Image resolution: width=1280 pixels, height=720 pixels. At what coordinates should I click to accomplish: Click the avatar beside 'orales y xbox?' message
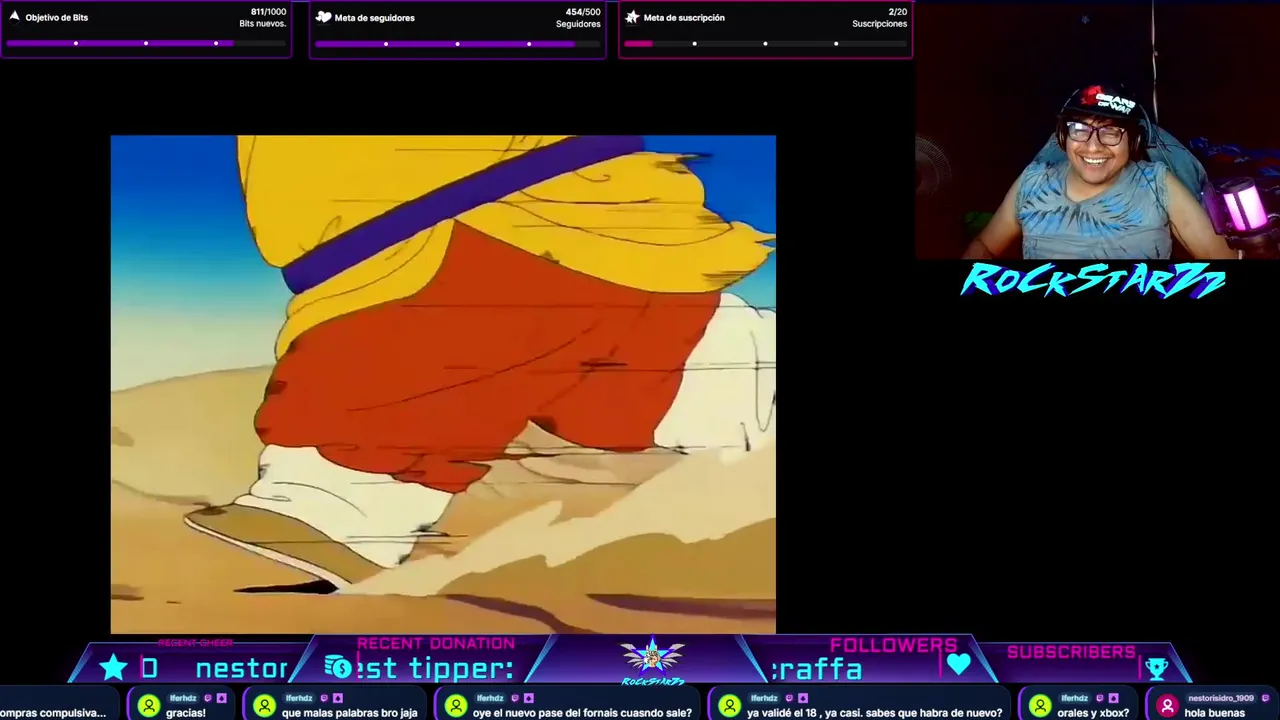click(1040, 706)
